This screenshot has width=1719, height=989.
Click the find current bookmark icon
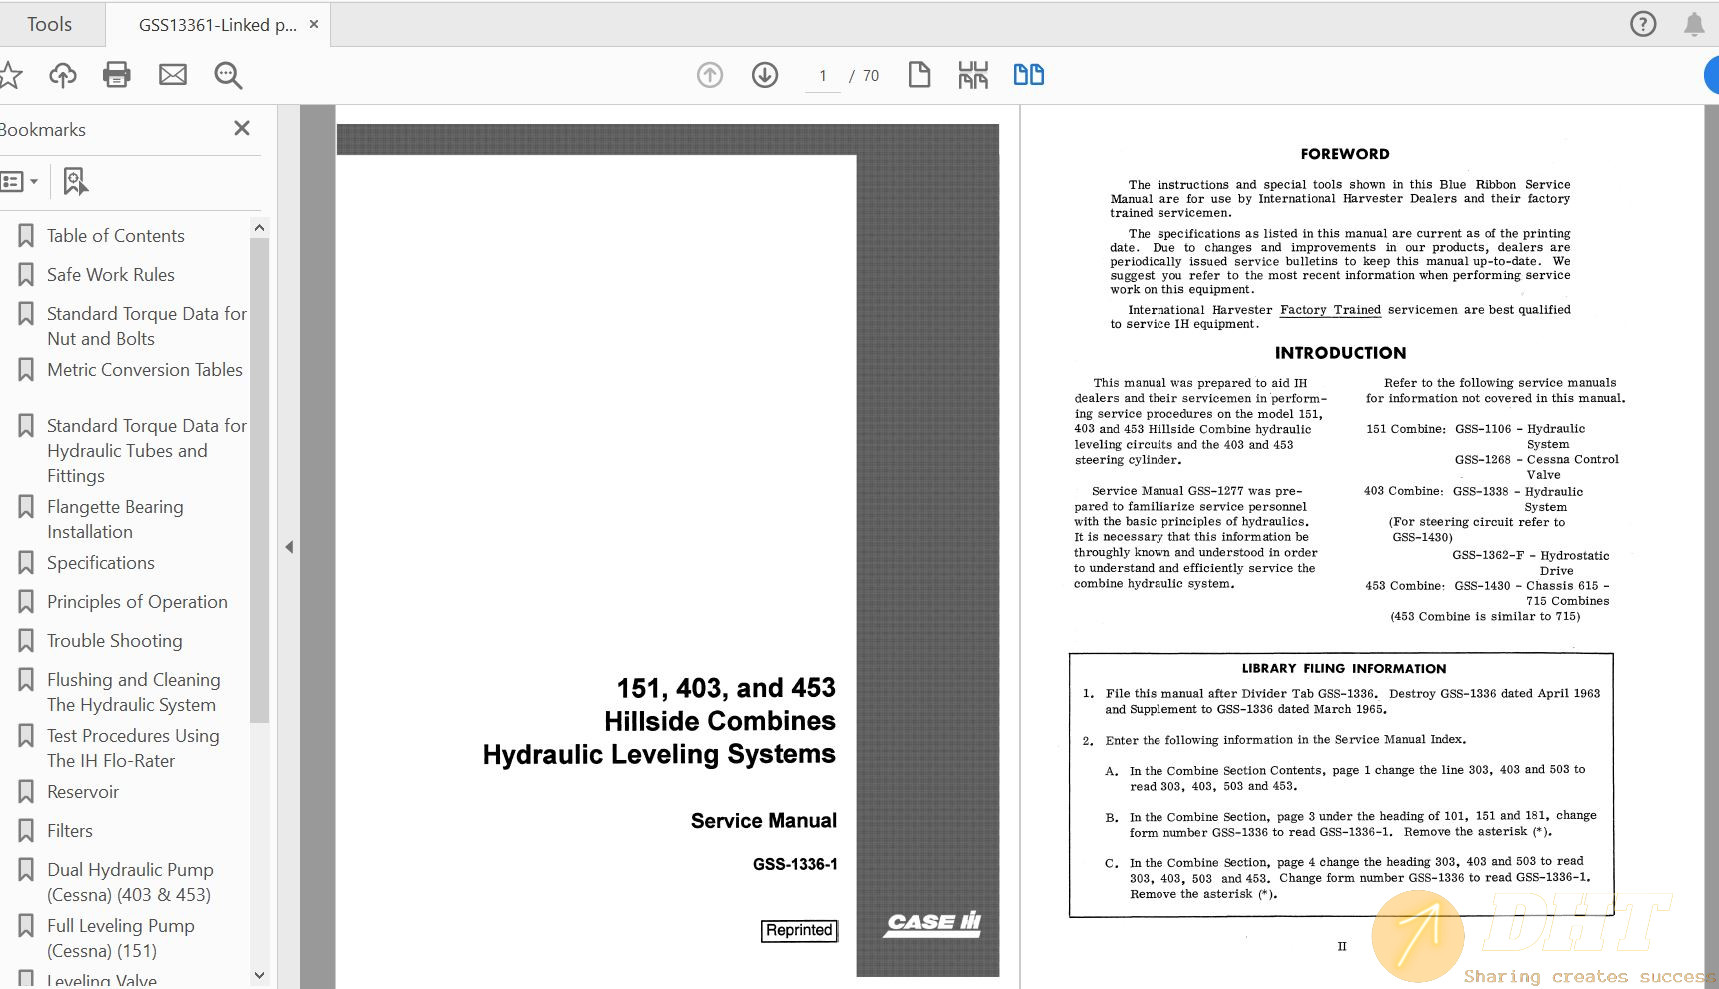coord(75,182)
